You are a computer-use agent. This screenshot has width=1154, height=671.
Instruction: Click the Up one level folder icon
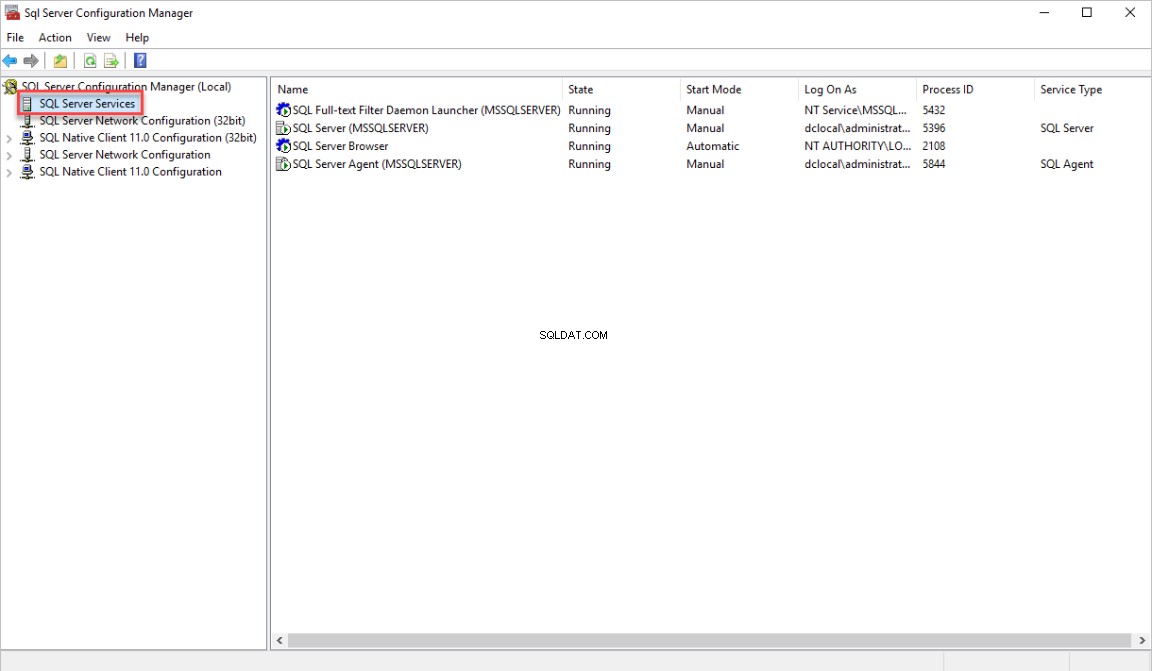pyautogui.click(x=60, y=61)
